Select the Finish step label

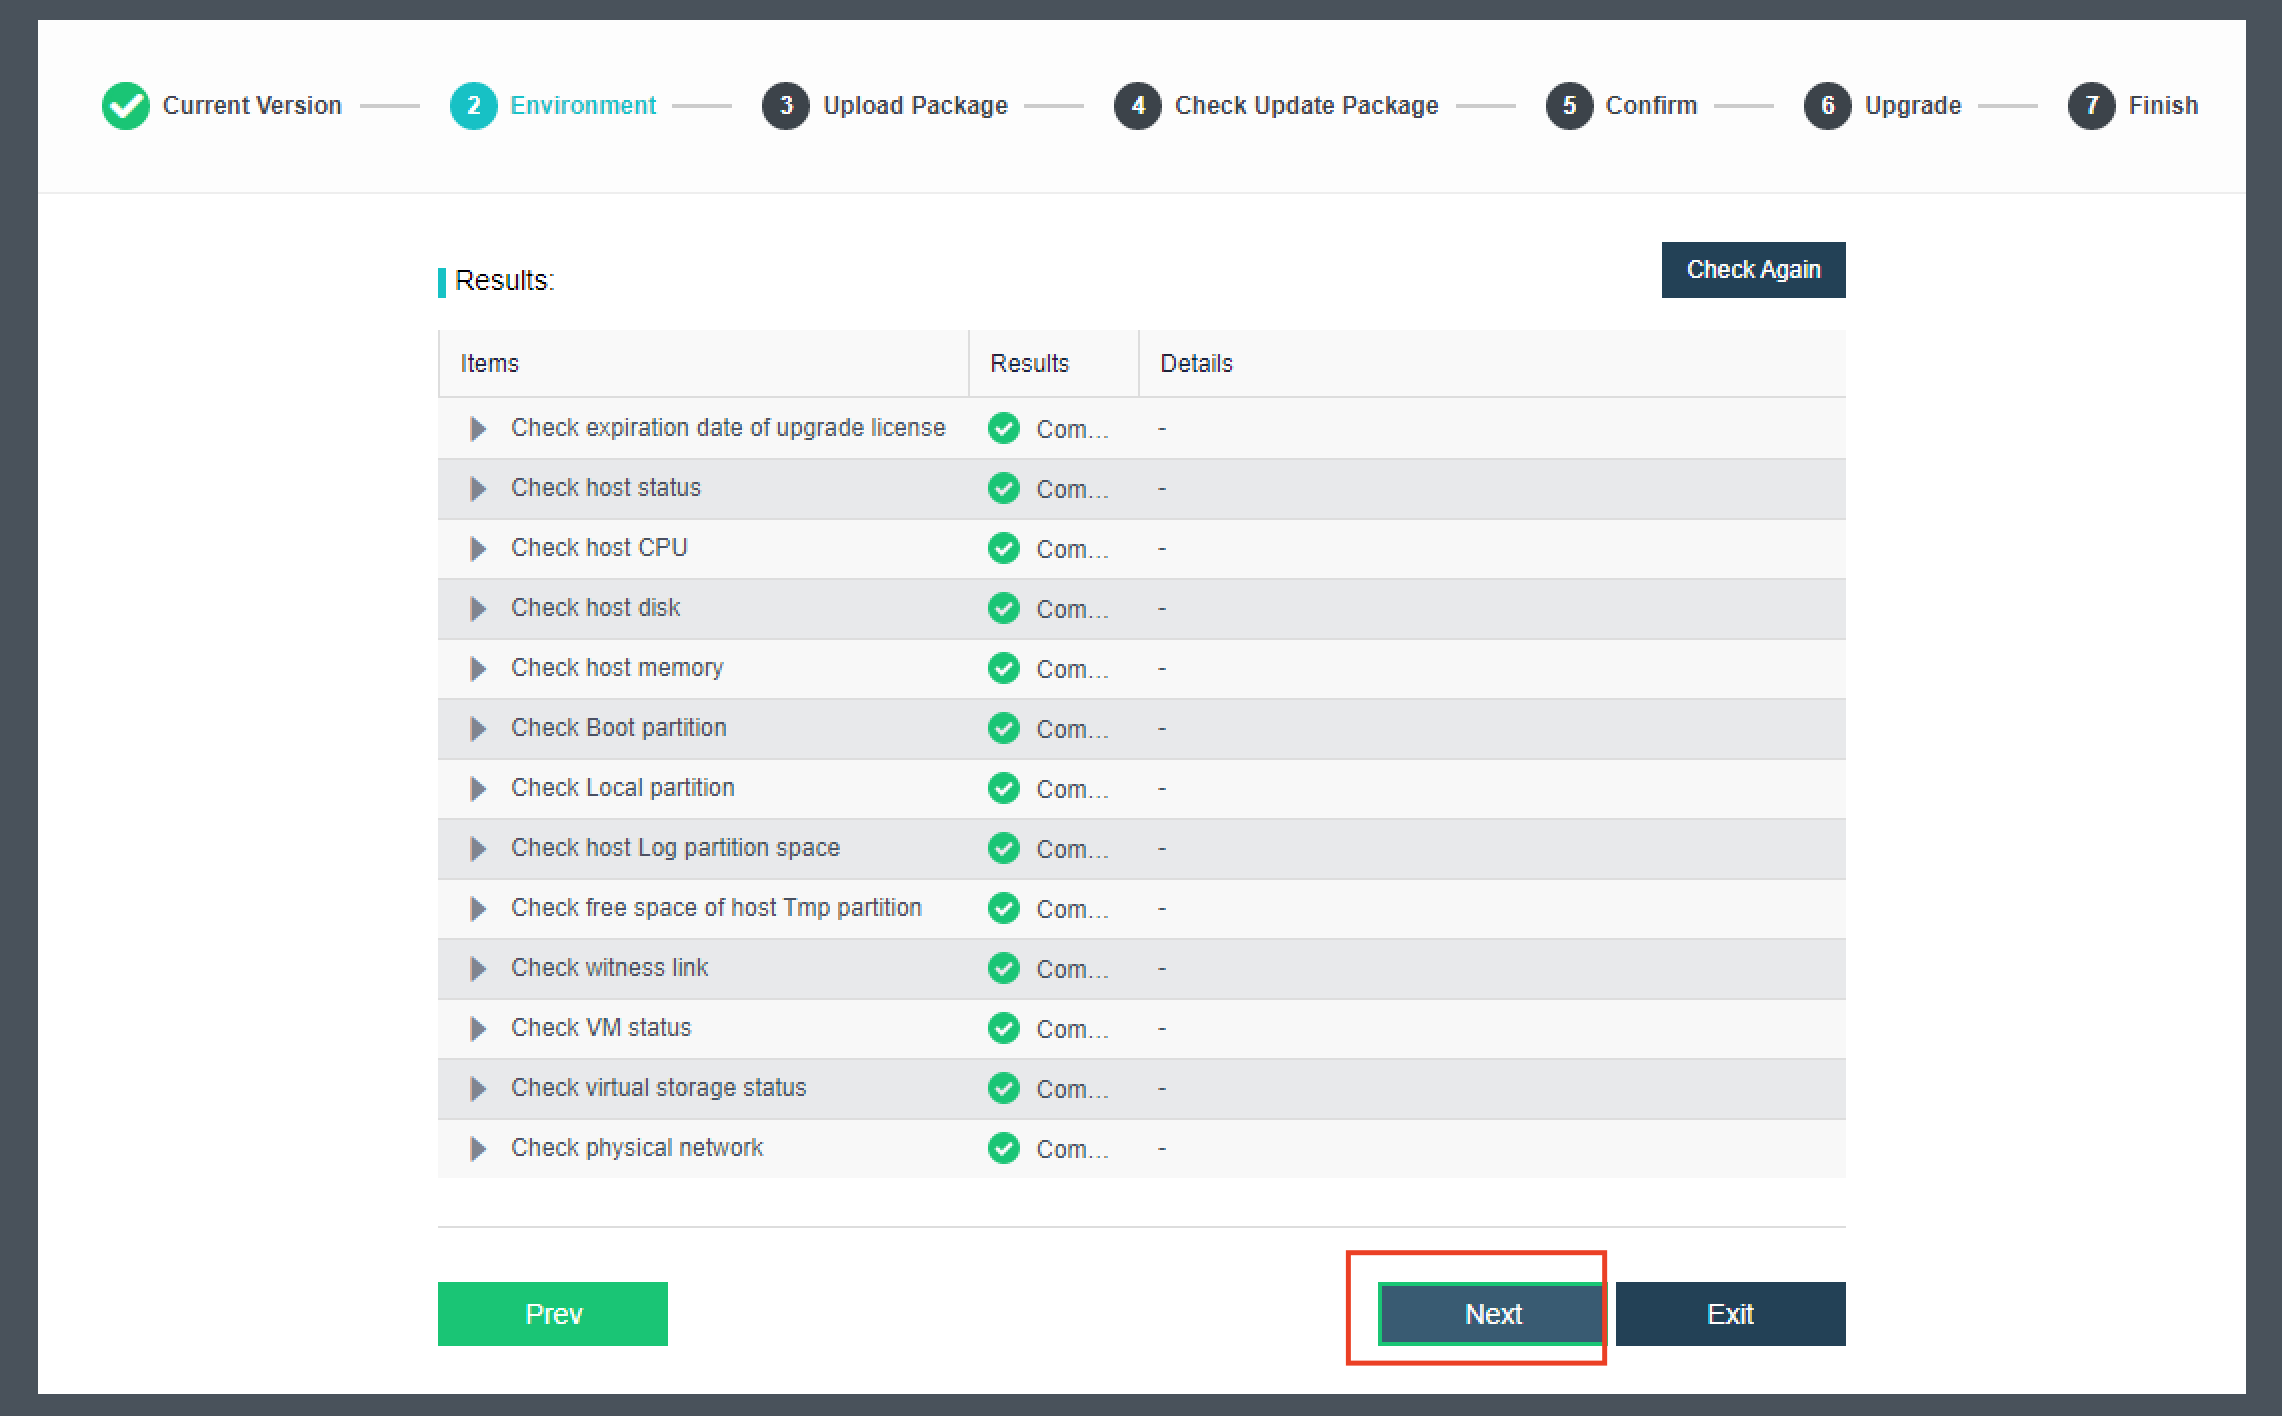coord(2163,106)
